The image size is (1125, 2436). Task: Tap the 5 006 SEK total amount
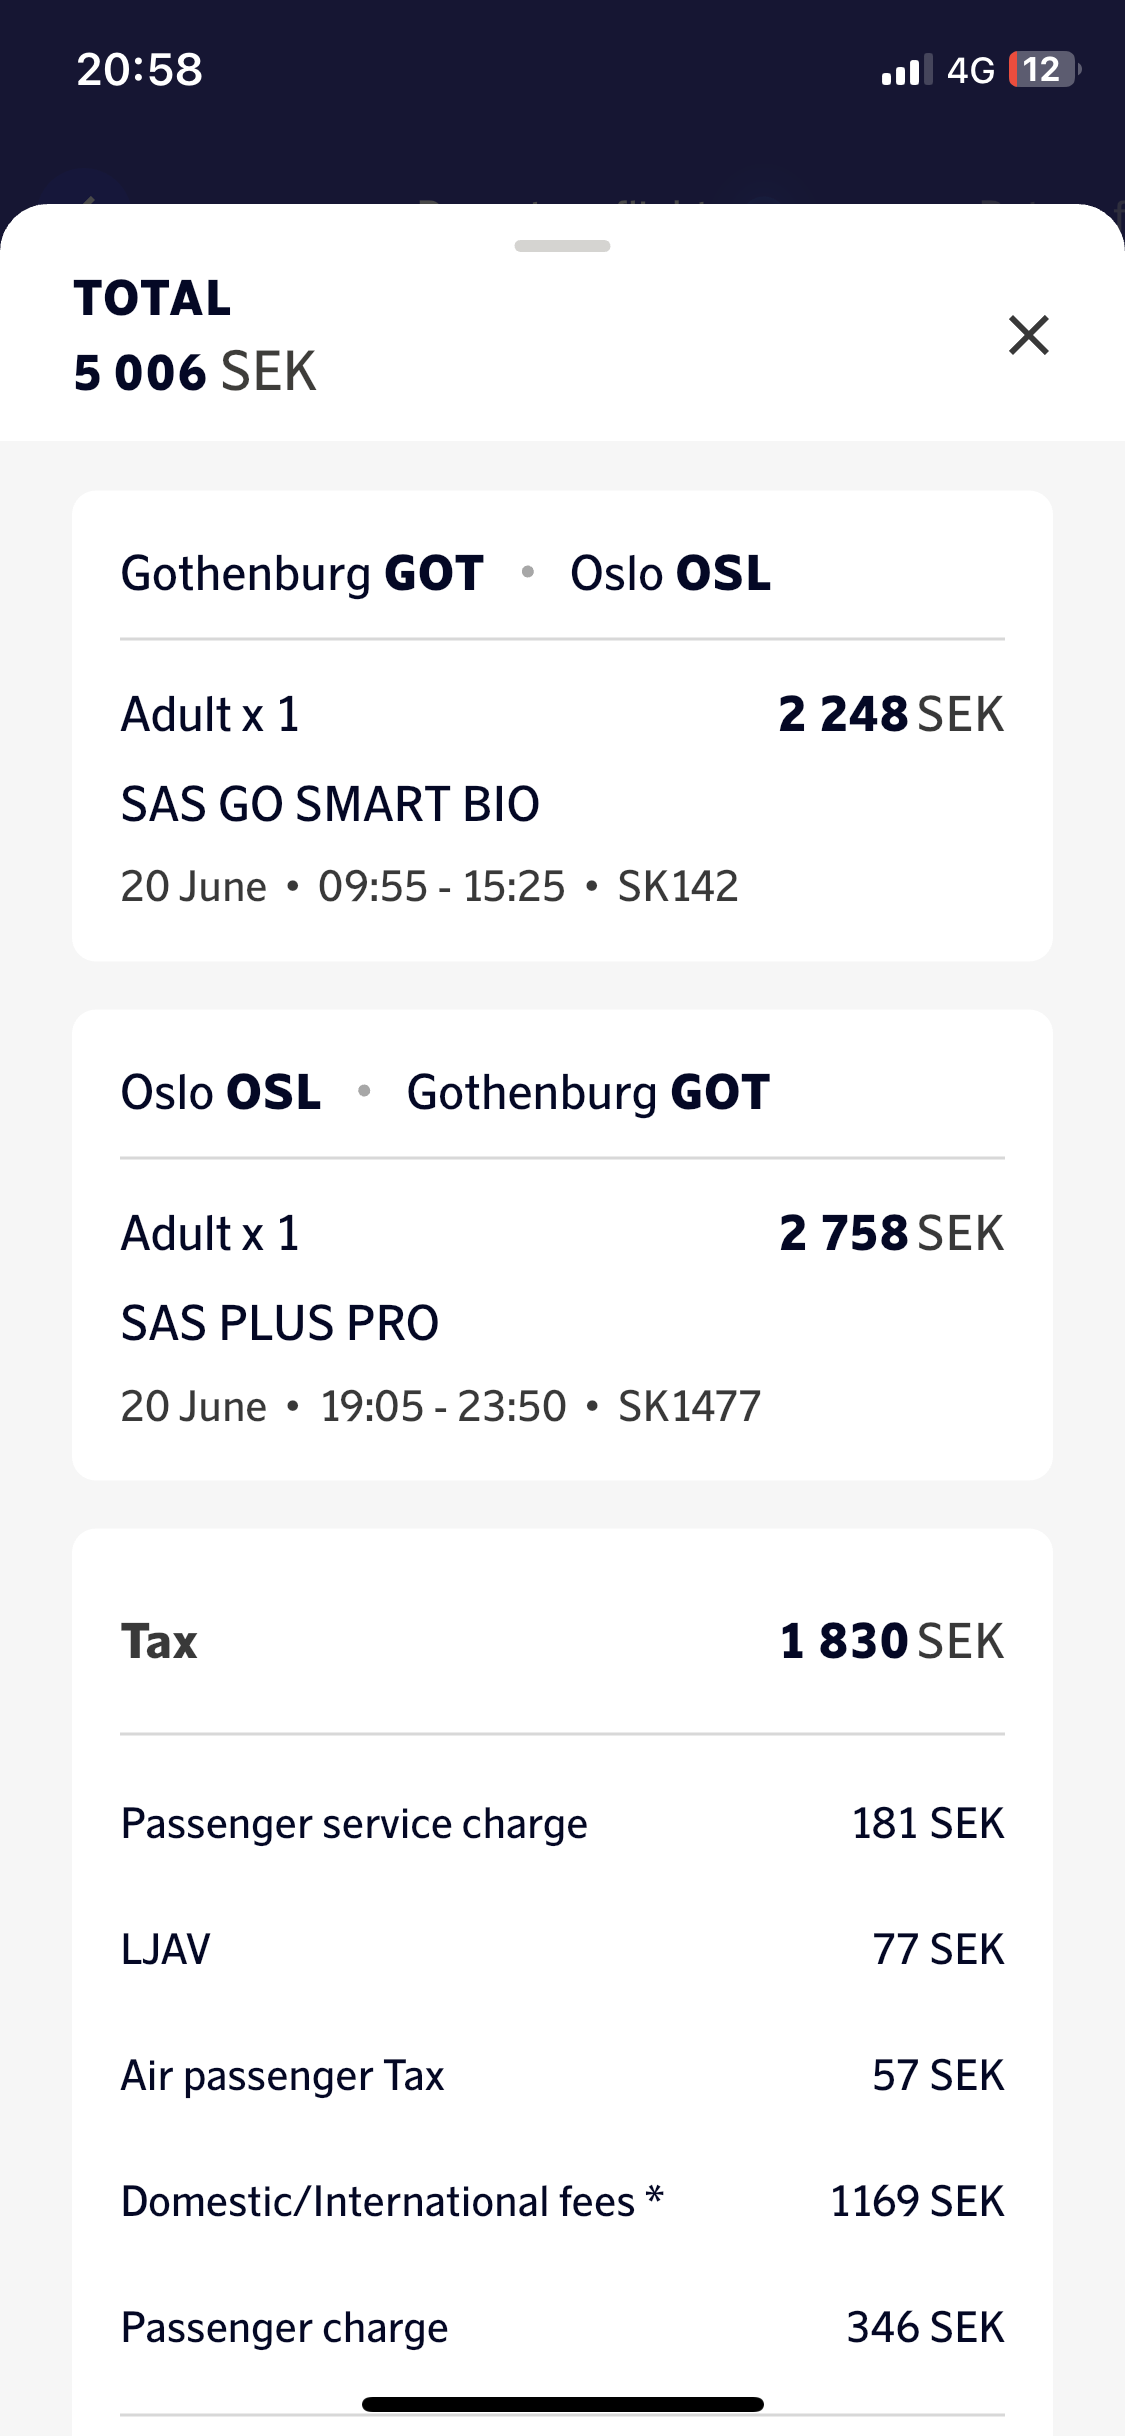195,372
